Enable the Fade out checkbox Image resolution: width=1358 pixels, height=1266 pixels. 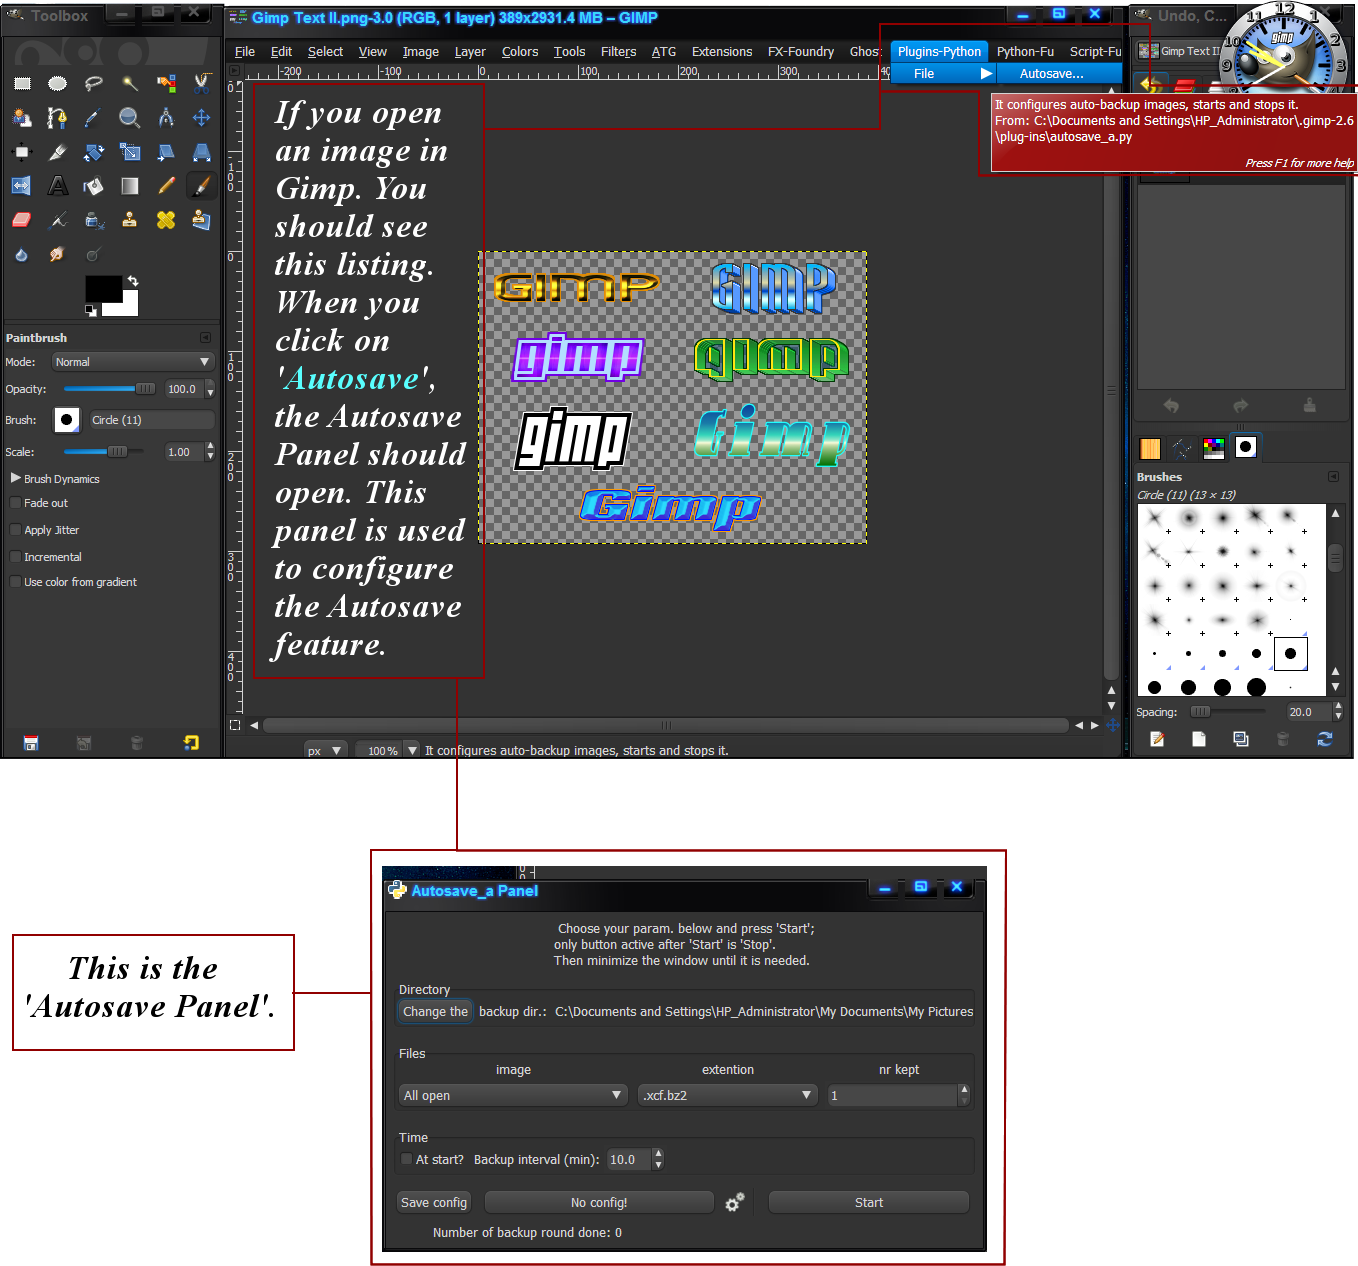(x=15, y=503)
